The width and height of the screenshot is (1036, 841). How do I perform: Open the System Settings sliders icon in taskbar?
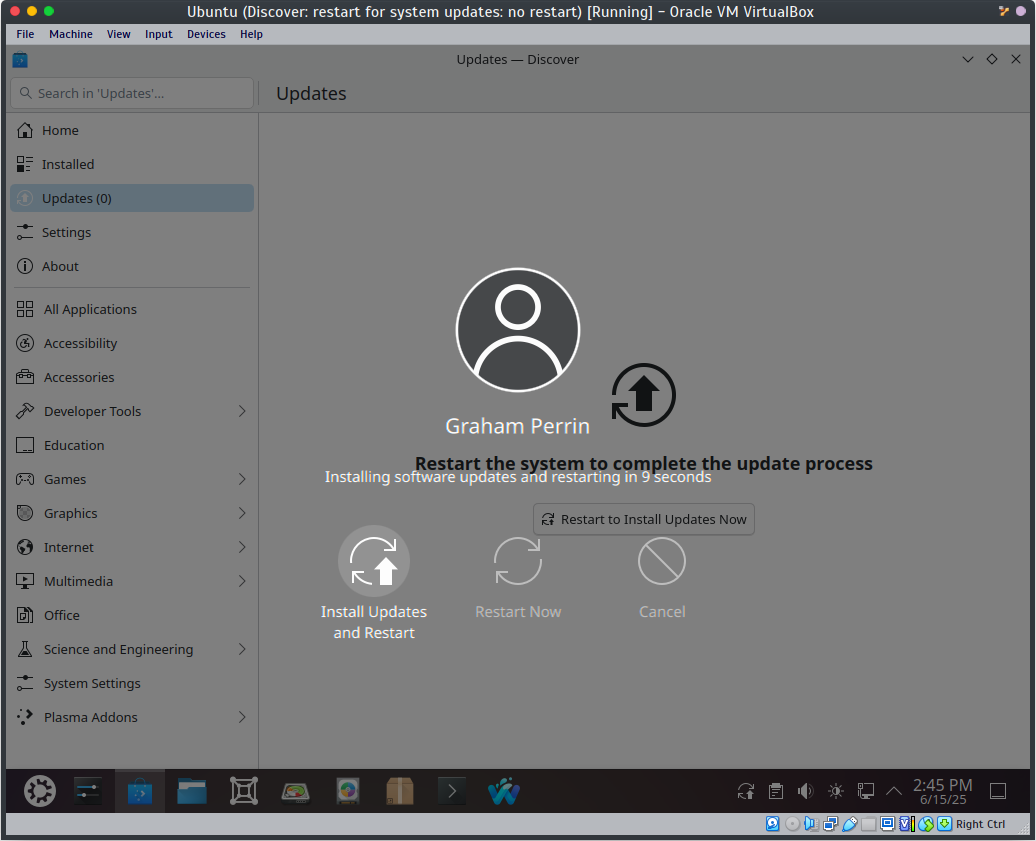pos(87,791)
